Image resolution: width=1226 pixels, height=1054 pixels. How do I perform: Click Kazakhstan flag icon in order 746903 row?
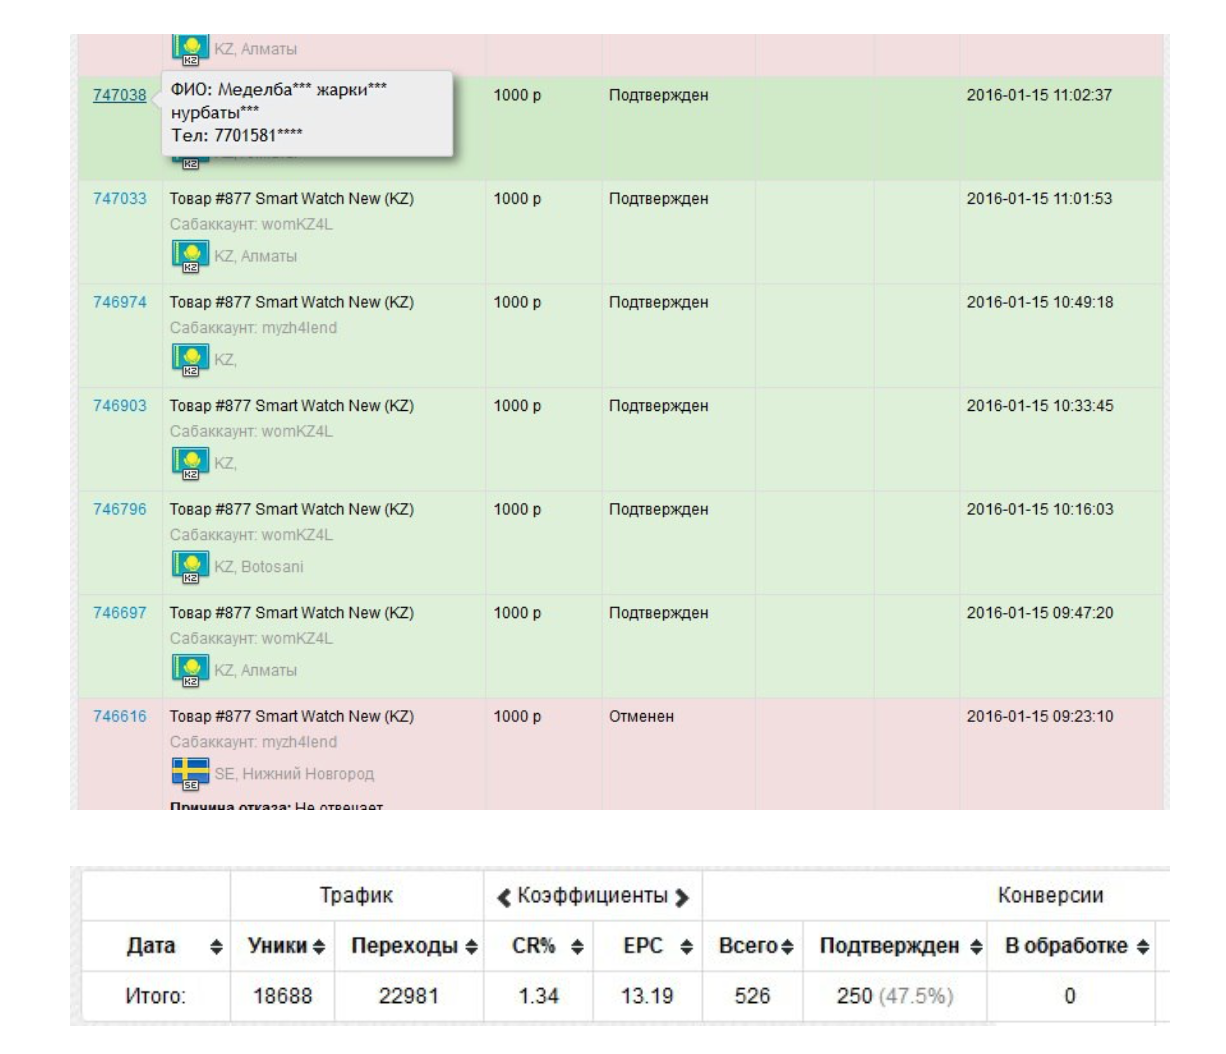190,463
